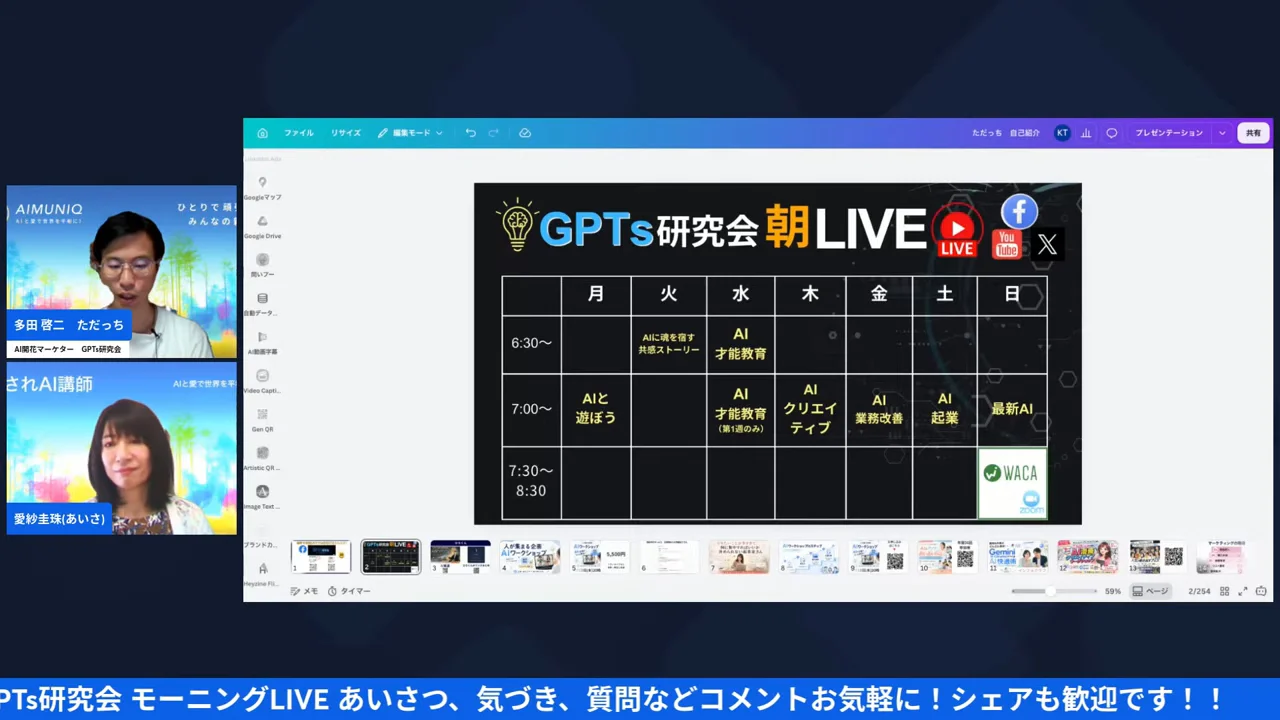Select page 6 thumbnail

pyautogui.click(x=670, y=556)
